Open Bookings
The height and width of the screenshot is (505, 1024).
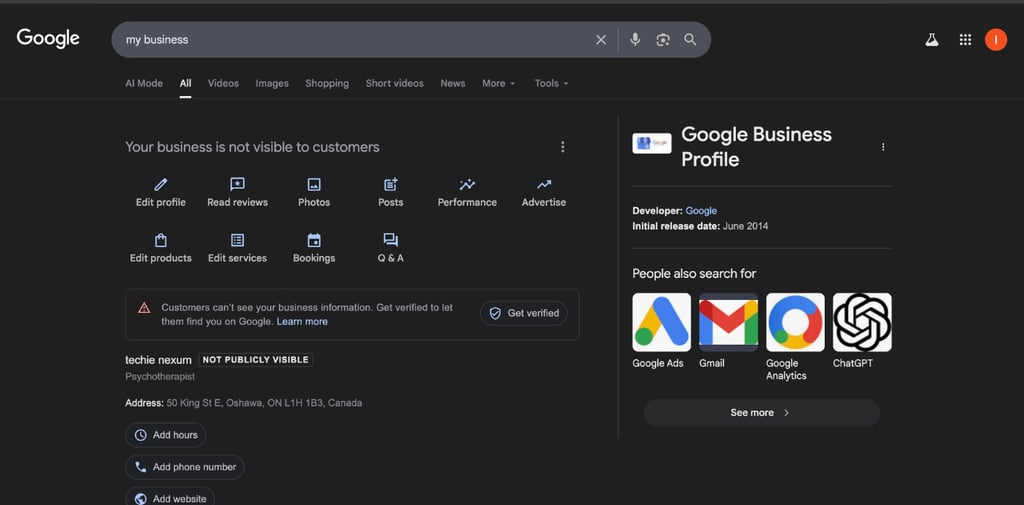point(314,248)
